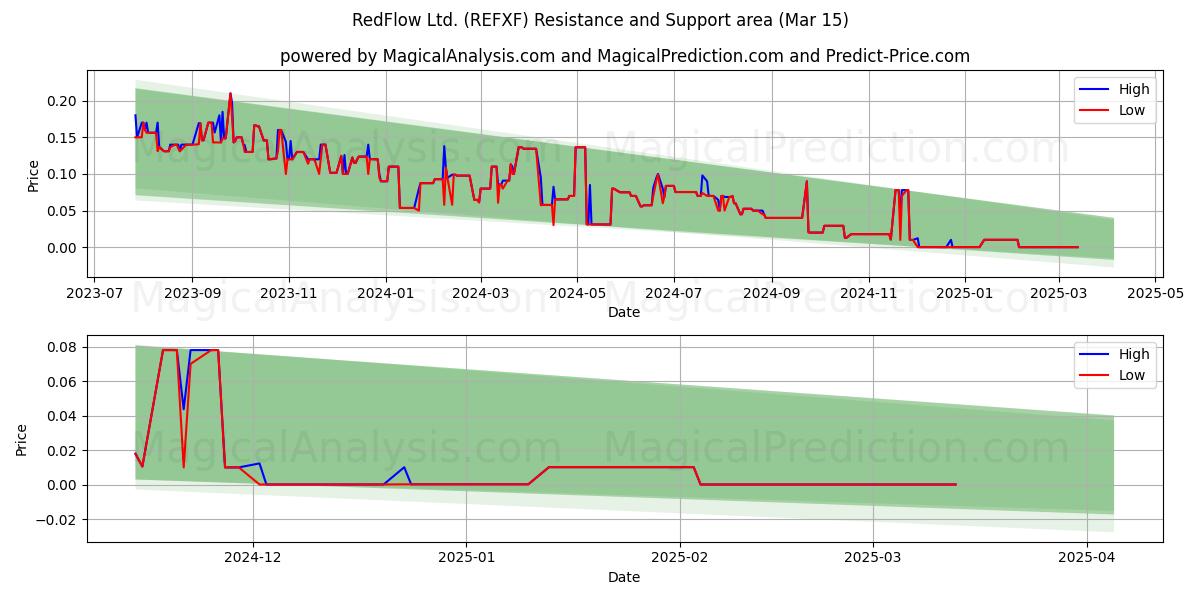Click the 2024-11 date tick label
This screenshot has width=1200, height=600.
click(868, 295)
